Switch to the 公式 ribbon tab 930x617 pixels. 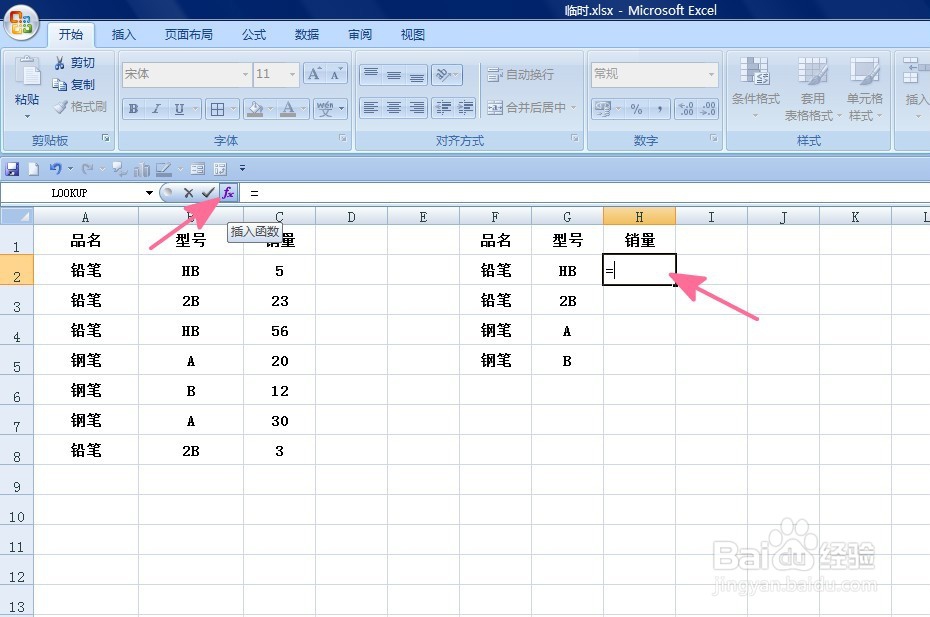253,34
